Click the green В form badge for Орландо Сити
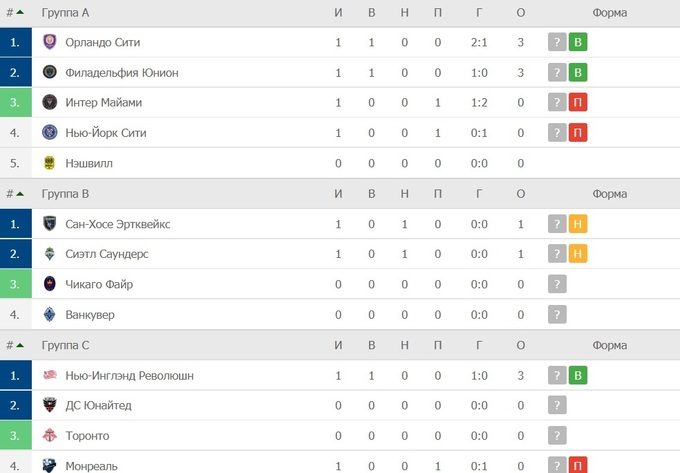This screenshot has width=680, height=473. pos(578,42)
